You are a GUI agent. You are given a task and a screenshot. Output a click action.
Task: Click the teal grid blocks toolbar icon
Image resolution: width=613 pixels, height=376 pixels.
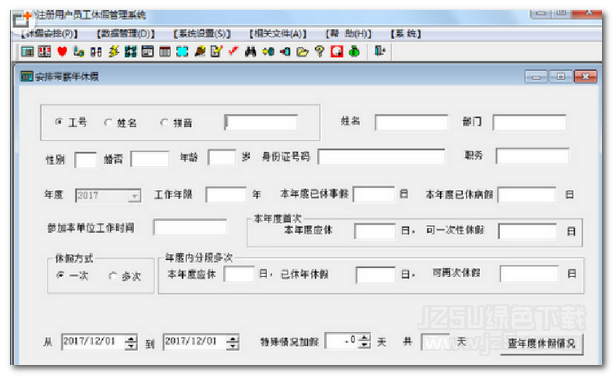click(130, 52)
